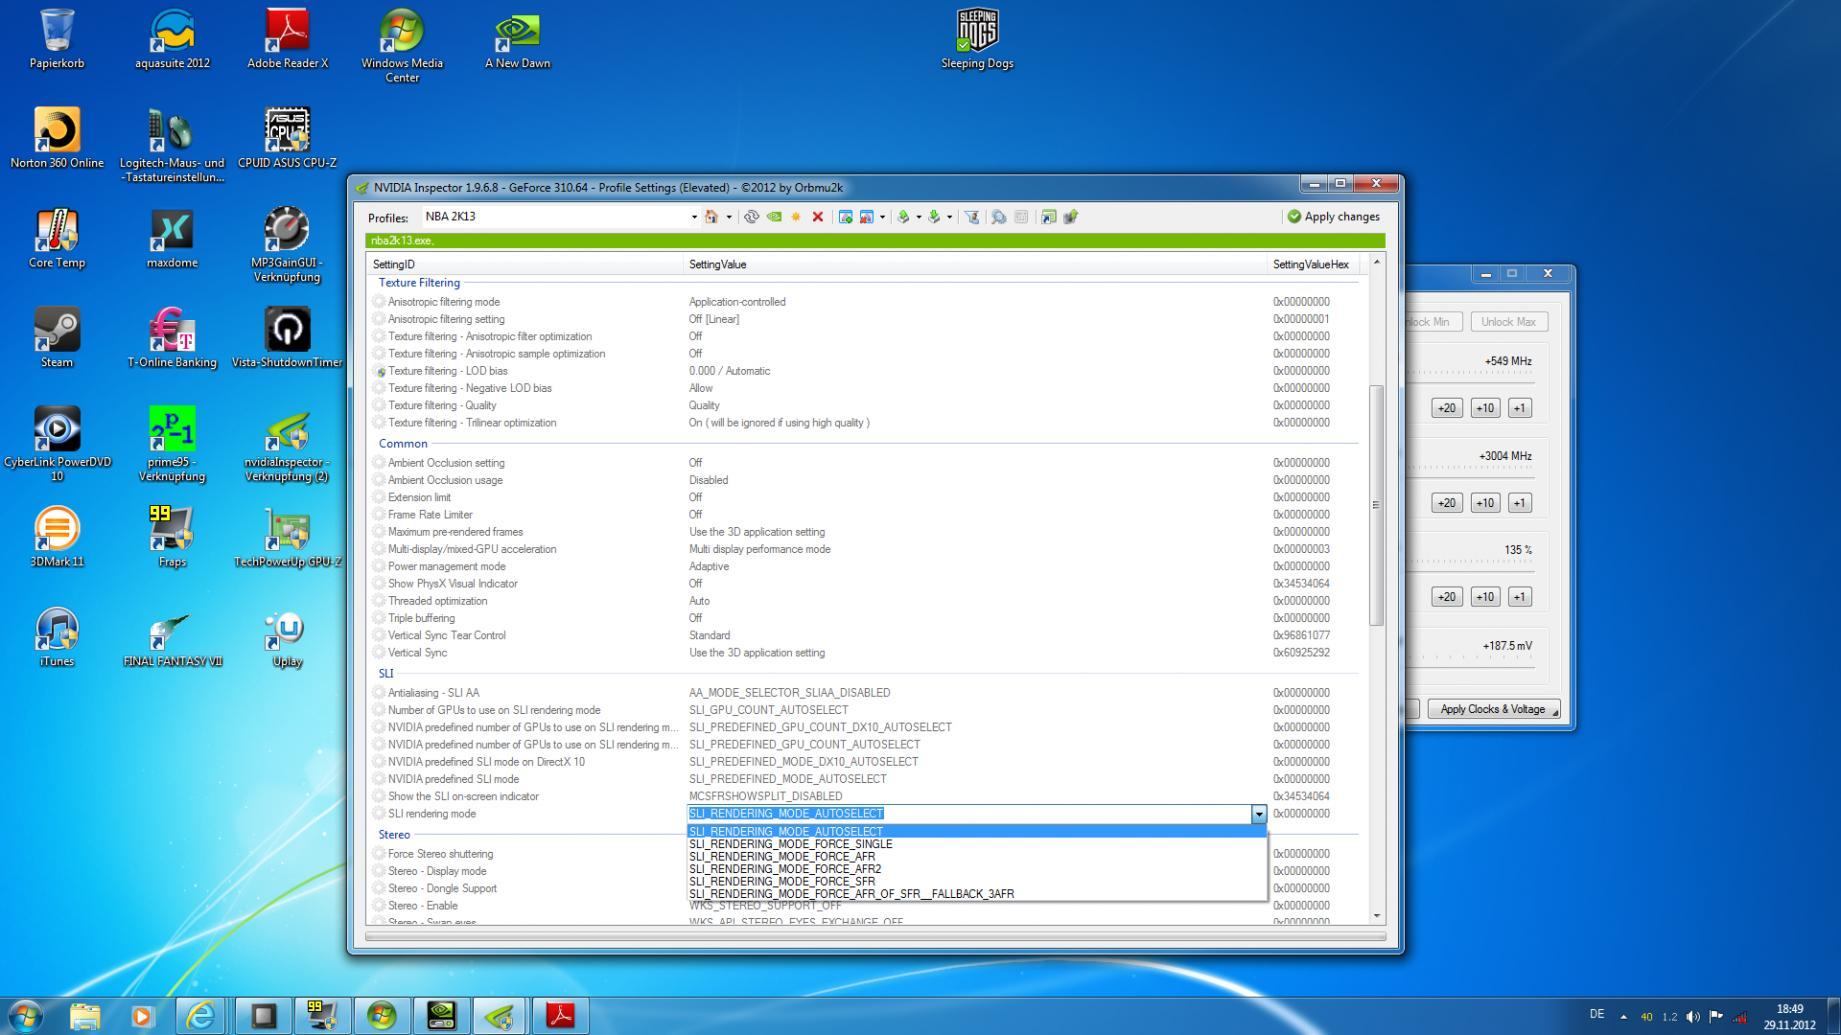Click the volume speaker tray icon
The height and width of the screenshot is (1035, 1841).
[x=1693, y=1017]
